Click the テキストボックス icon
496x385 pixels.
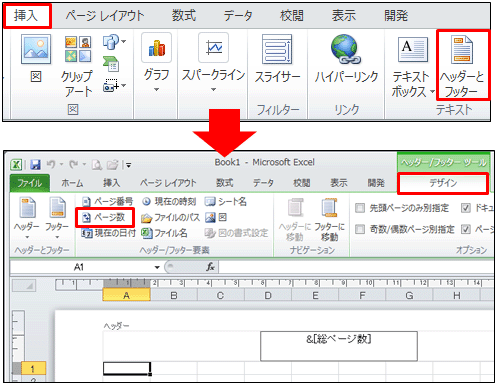point(413,49)
